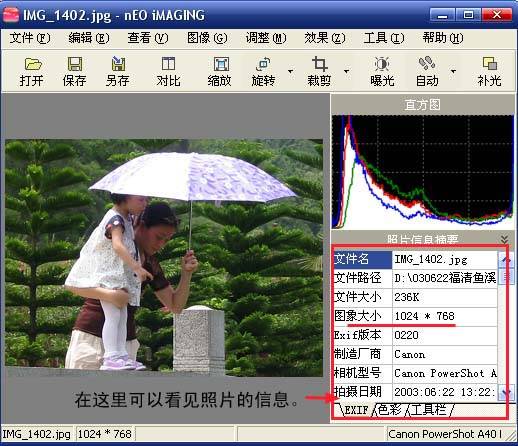518x446 pixels.
Task: Click the histogram graph
Action: (x=423, y=172)
